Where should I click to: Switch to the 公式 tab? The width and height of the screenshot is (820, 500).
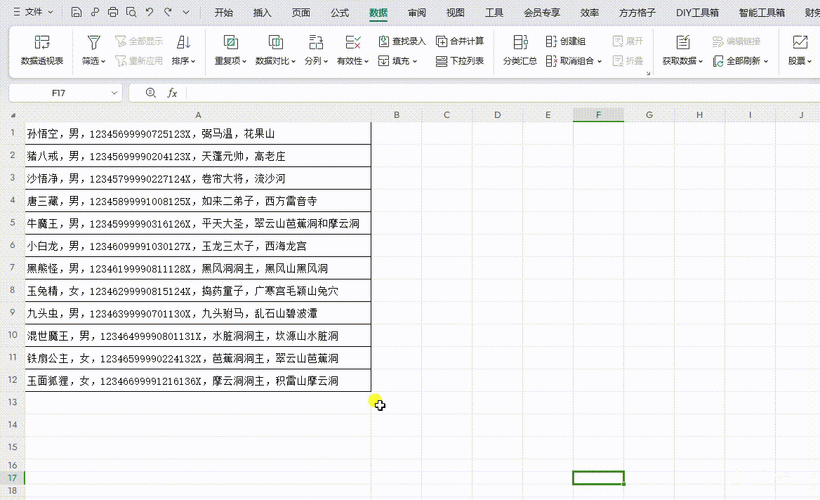click(339, 13)
